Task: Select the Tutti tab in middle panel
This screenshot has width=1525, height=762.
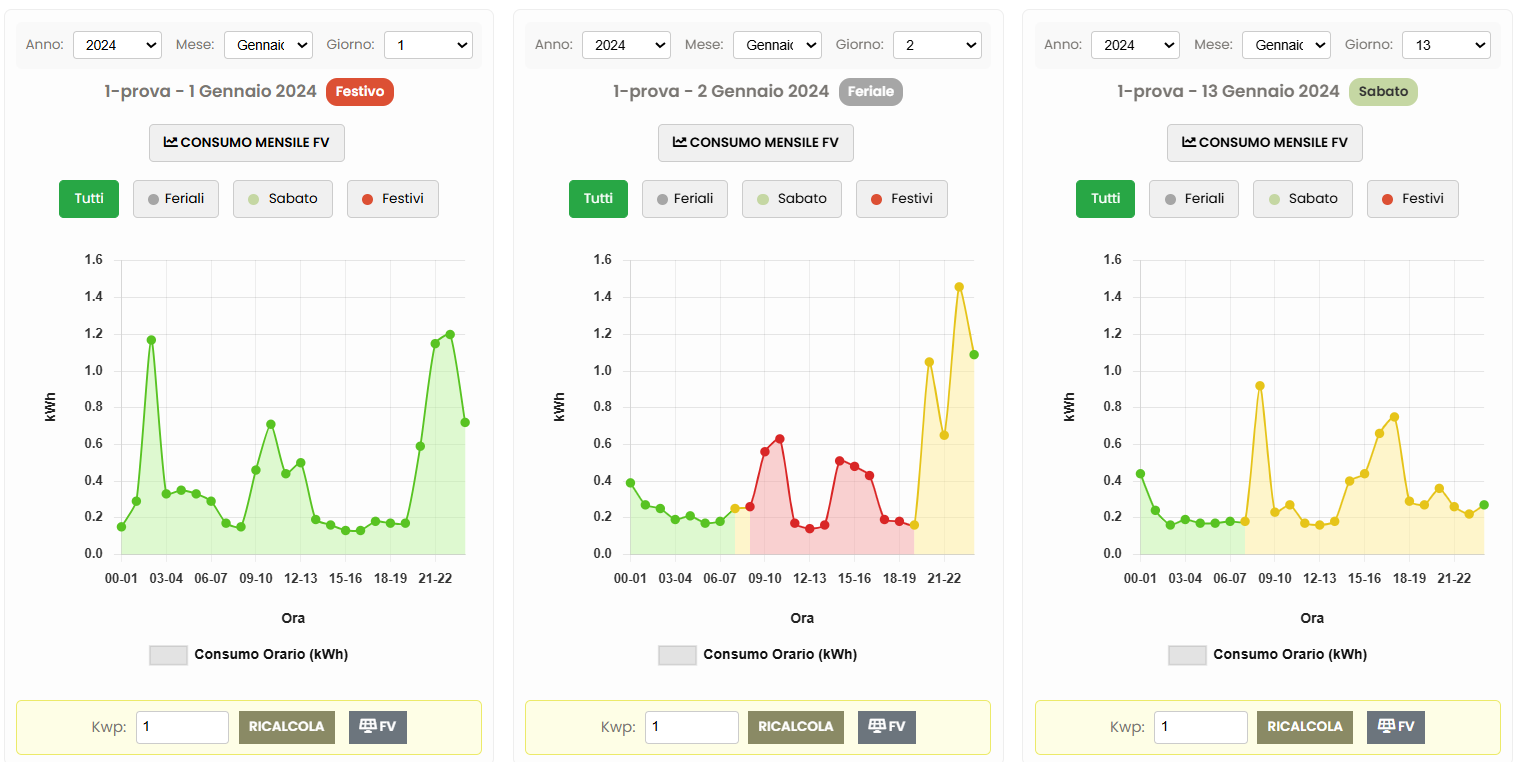Action: 598,199
